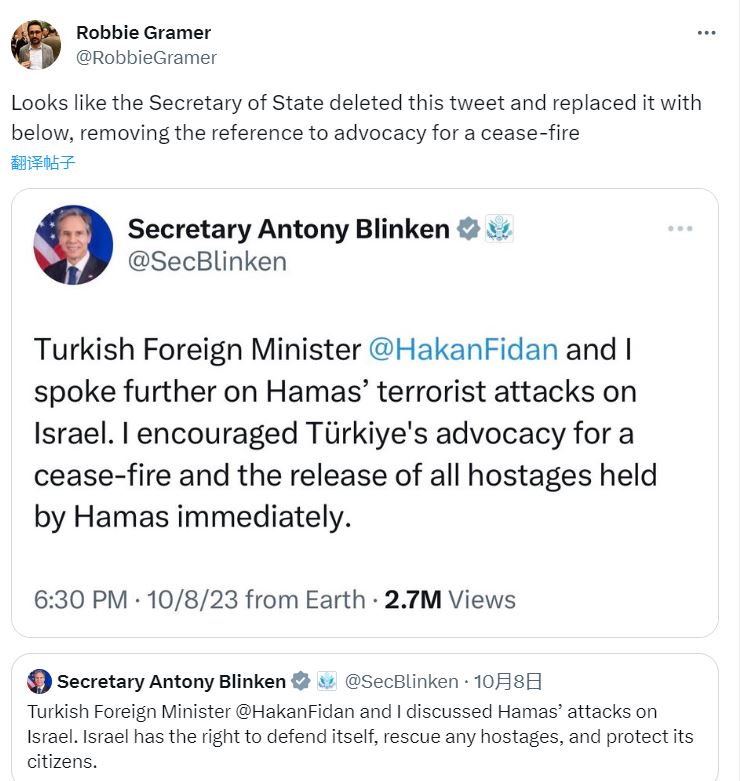741x781 pixels.
Task: Click the 2.7M Views count
Action: pos(450,599)
